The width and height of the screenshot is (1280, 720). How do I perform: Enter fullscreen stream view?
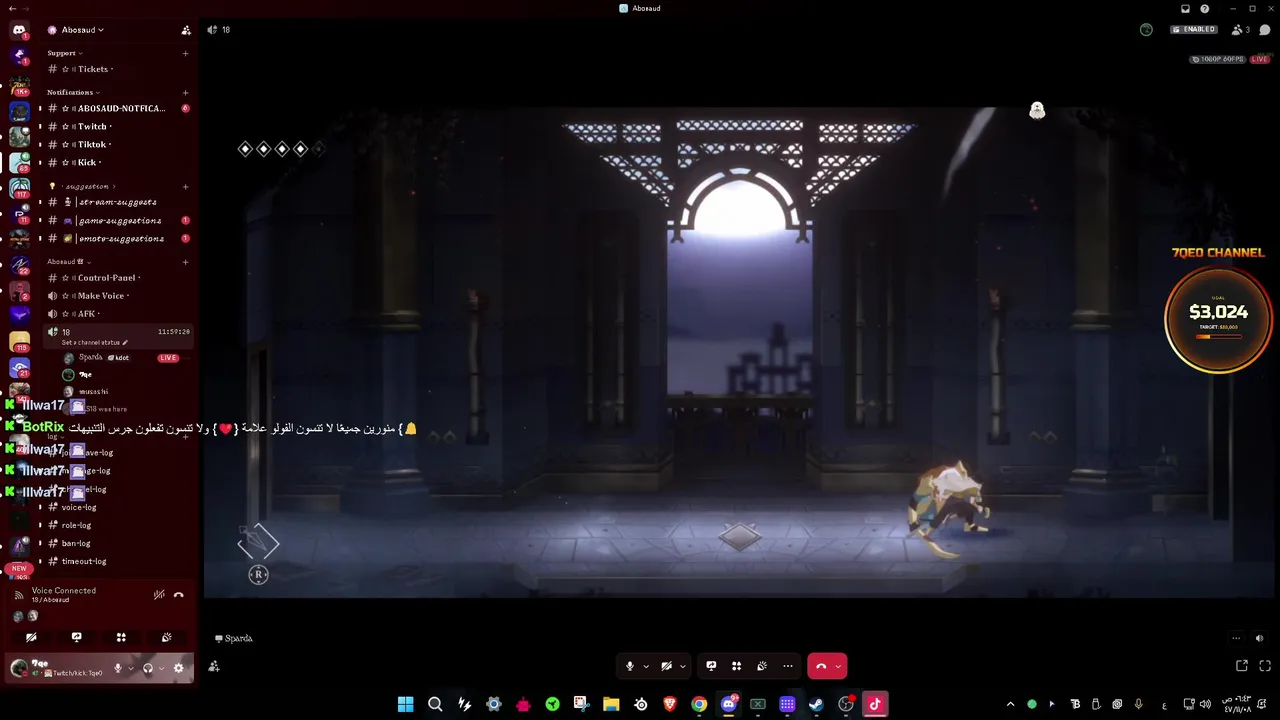coord(1265,666)
